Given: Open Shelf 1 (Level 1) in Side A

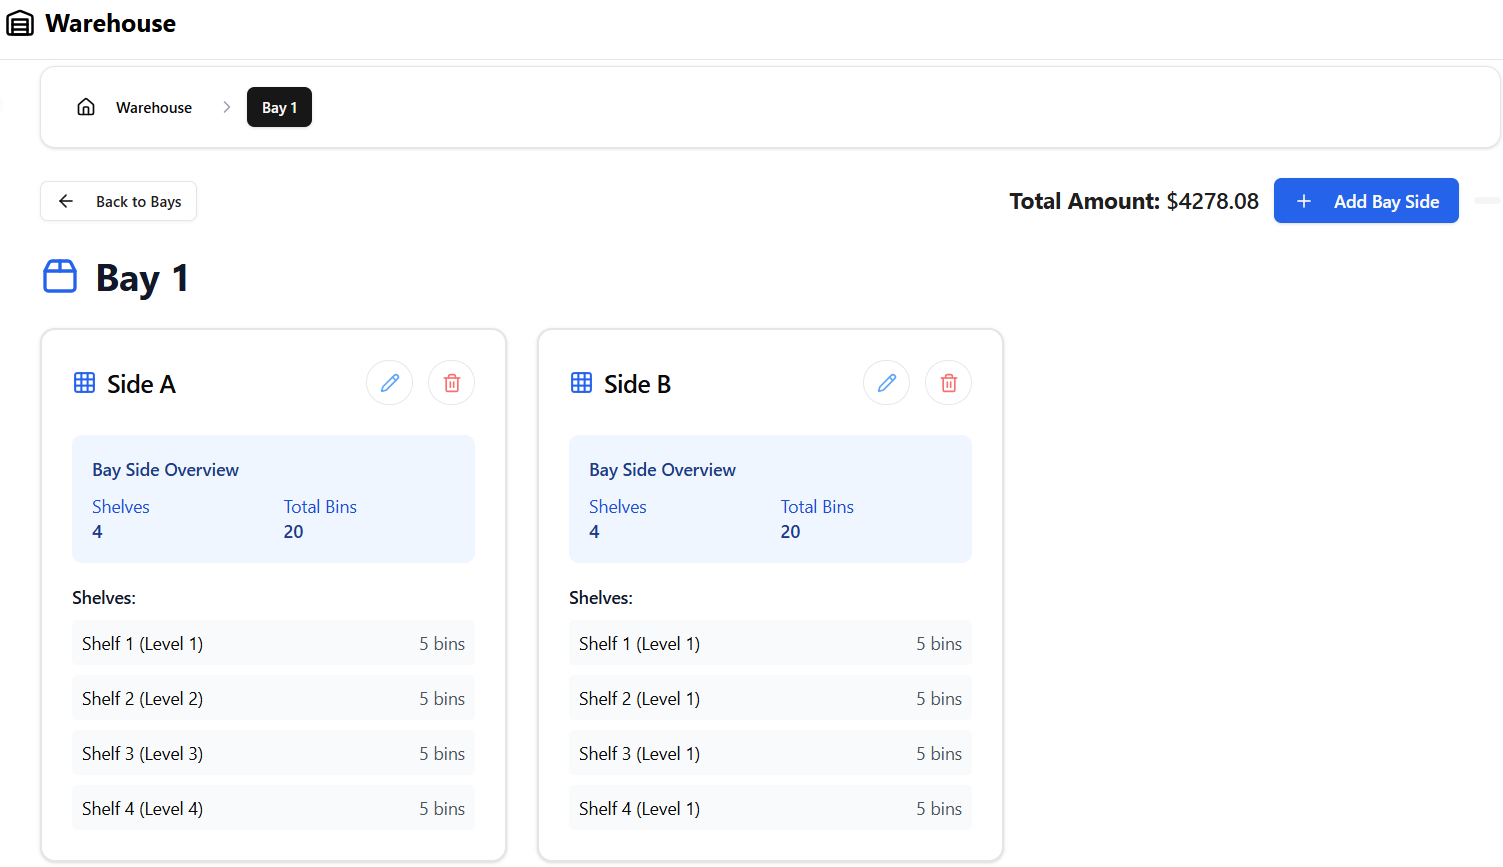Looking at the screenshot, I should [x=273, y=643].
